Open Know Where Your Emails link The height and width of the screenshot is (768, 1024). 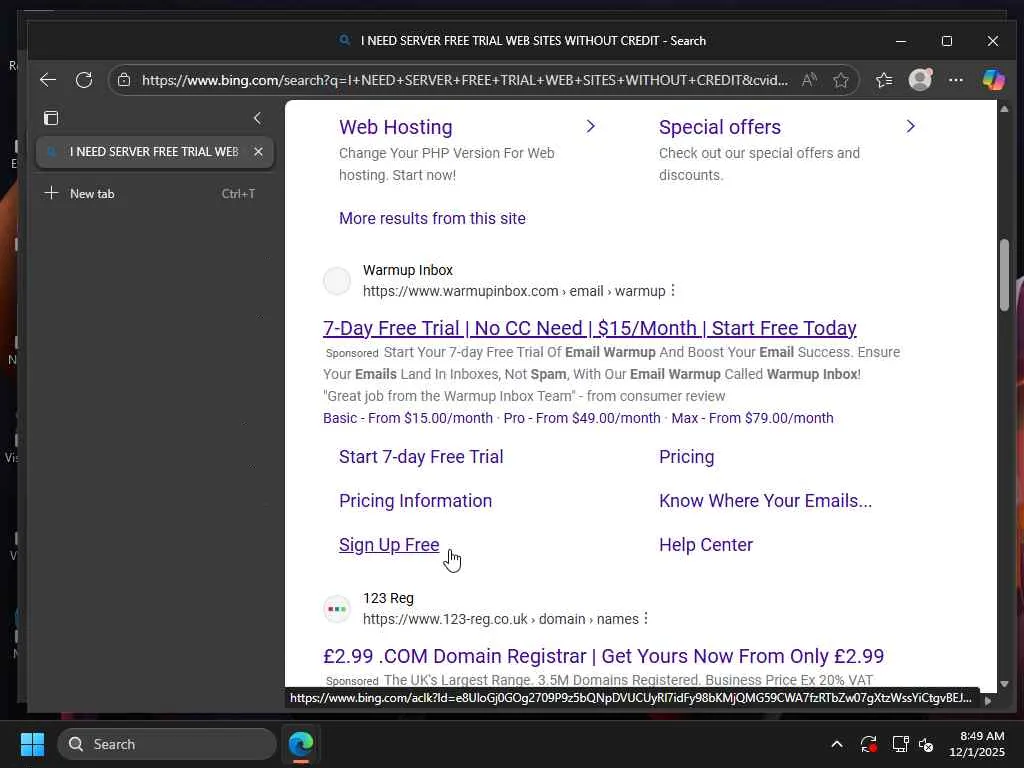point(765,500)
